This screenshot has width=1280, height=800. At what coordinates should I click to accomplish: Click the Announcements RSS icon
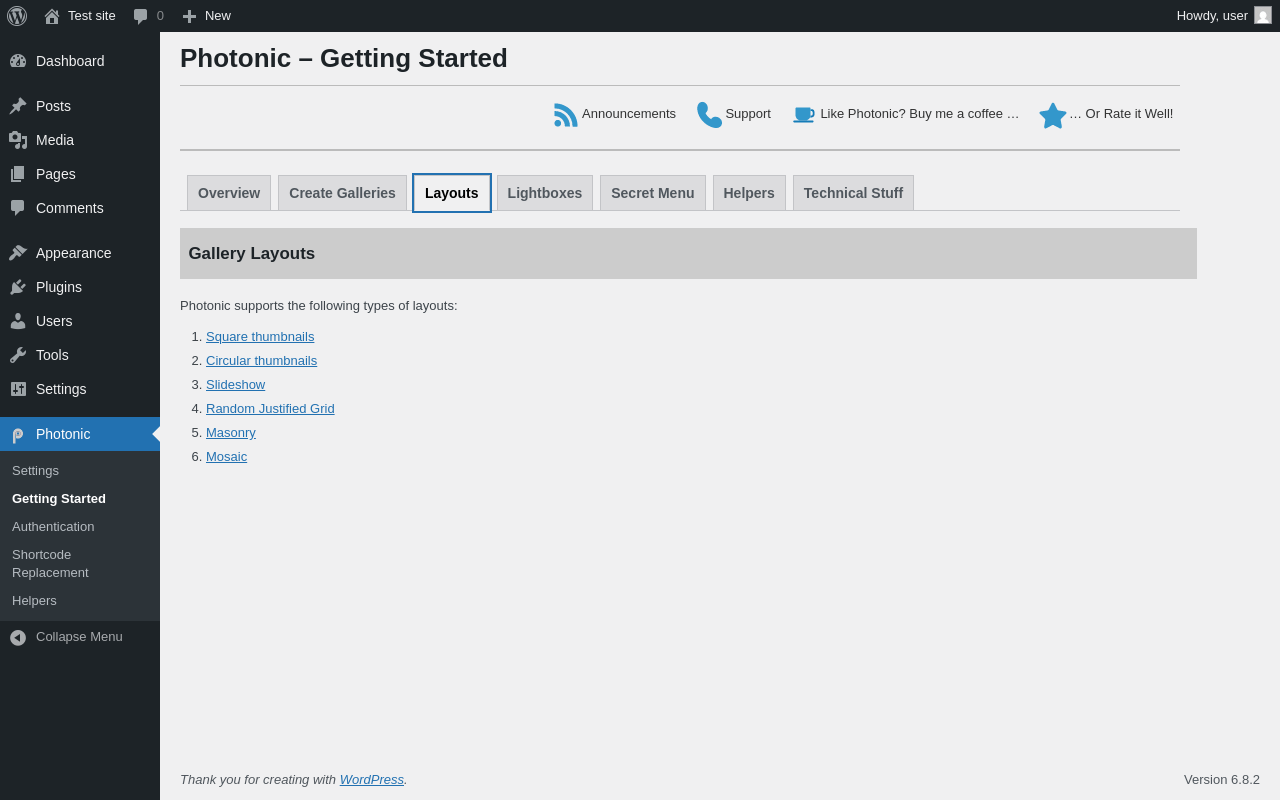566,115
